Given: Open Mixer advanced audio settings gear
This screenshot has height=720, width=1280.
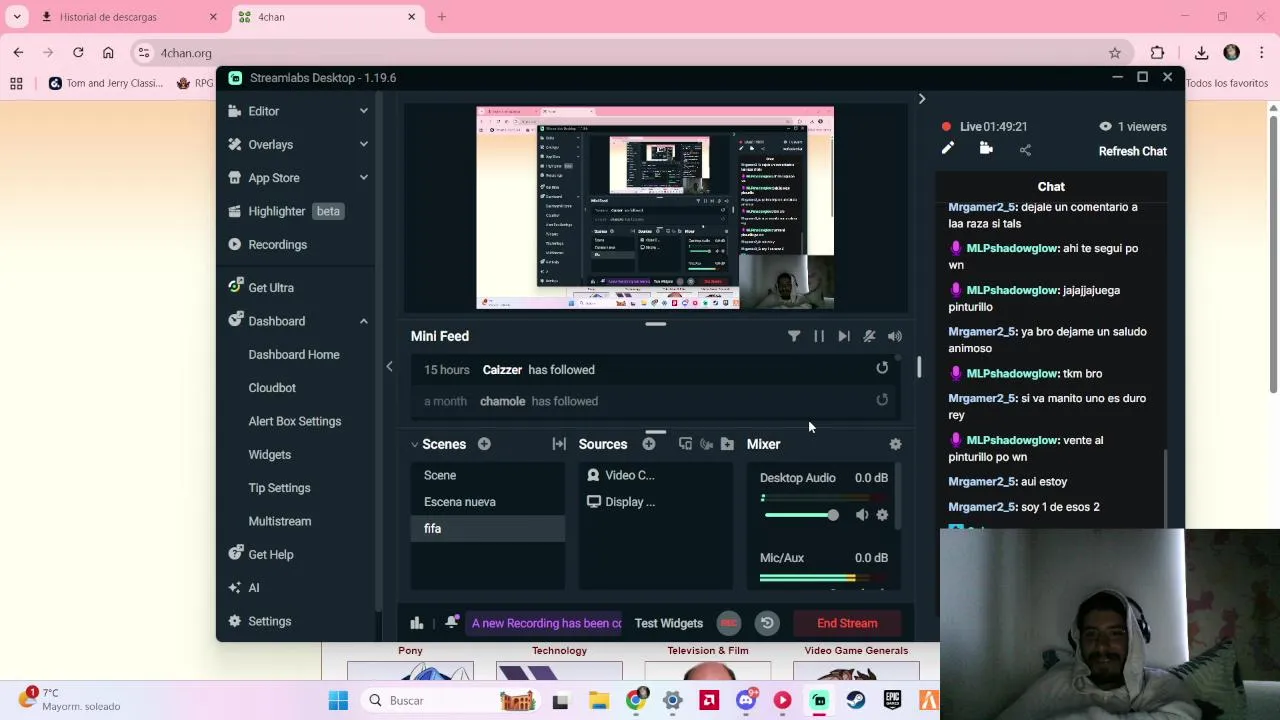Looking at the screenshot, I should (895, 444).
